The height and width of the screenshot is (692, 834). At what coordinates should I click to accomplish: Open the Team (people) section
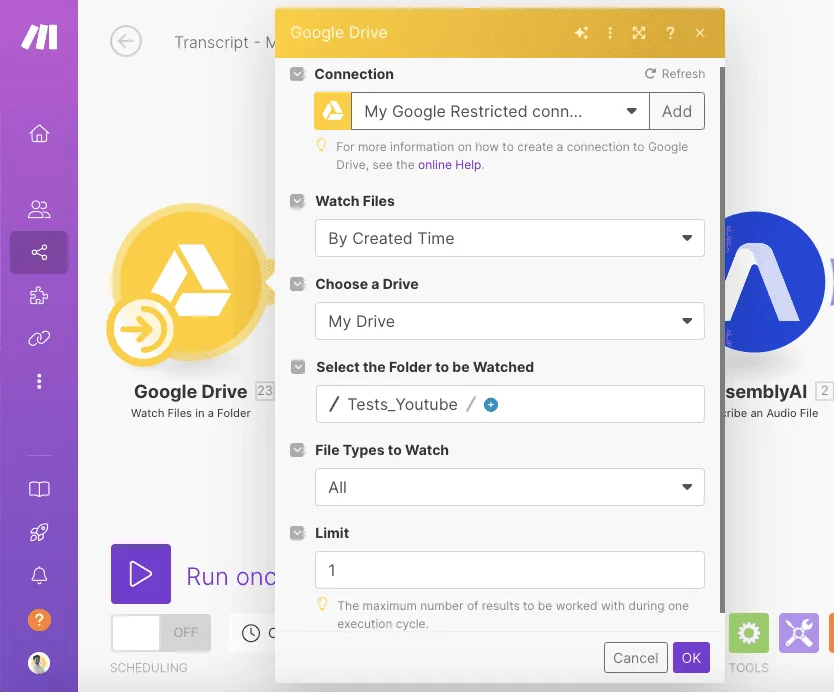click(x=39, y=210)
